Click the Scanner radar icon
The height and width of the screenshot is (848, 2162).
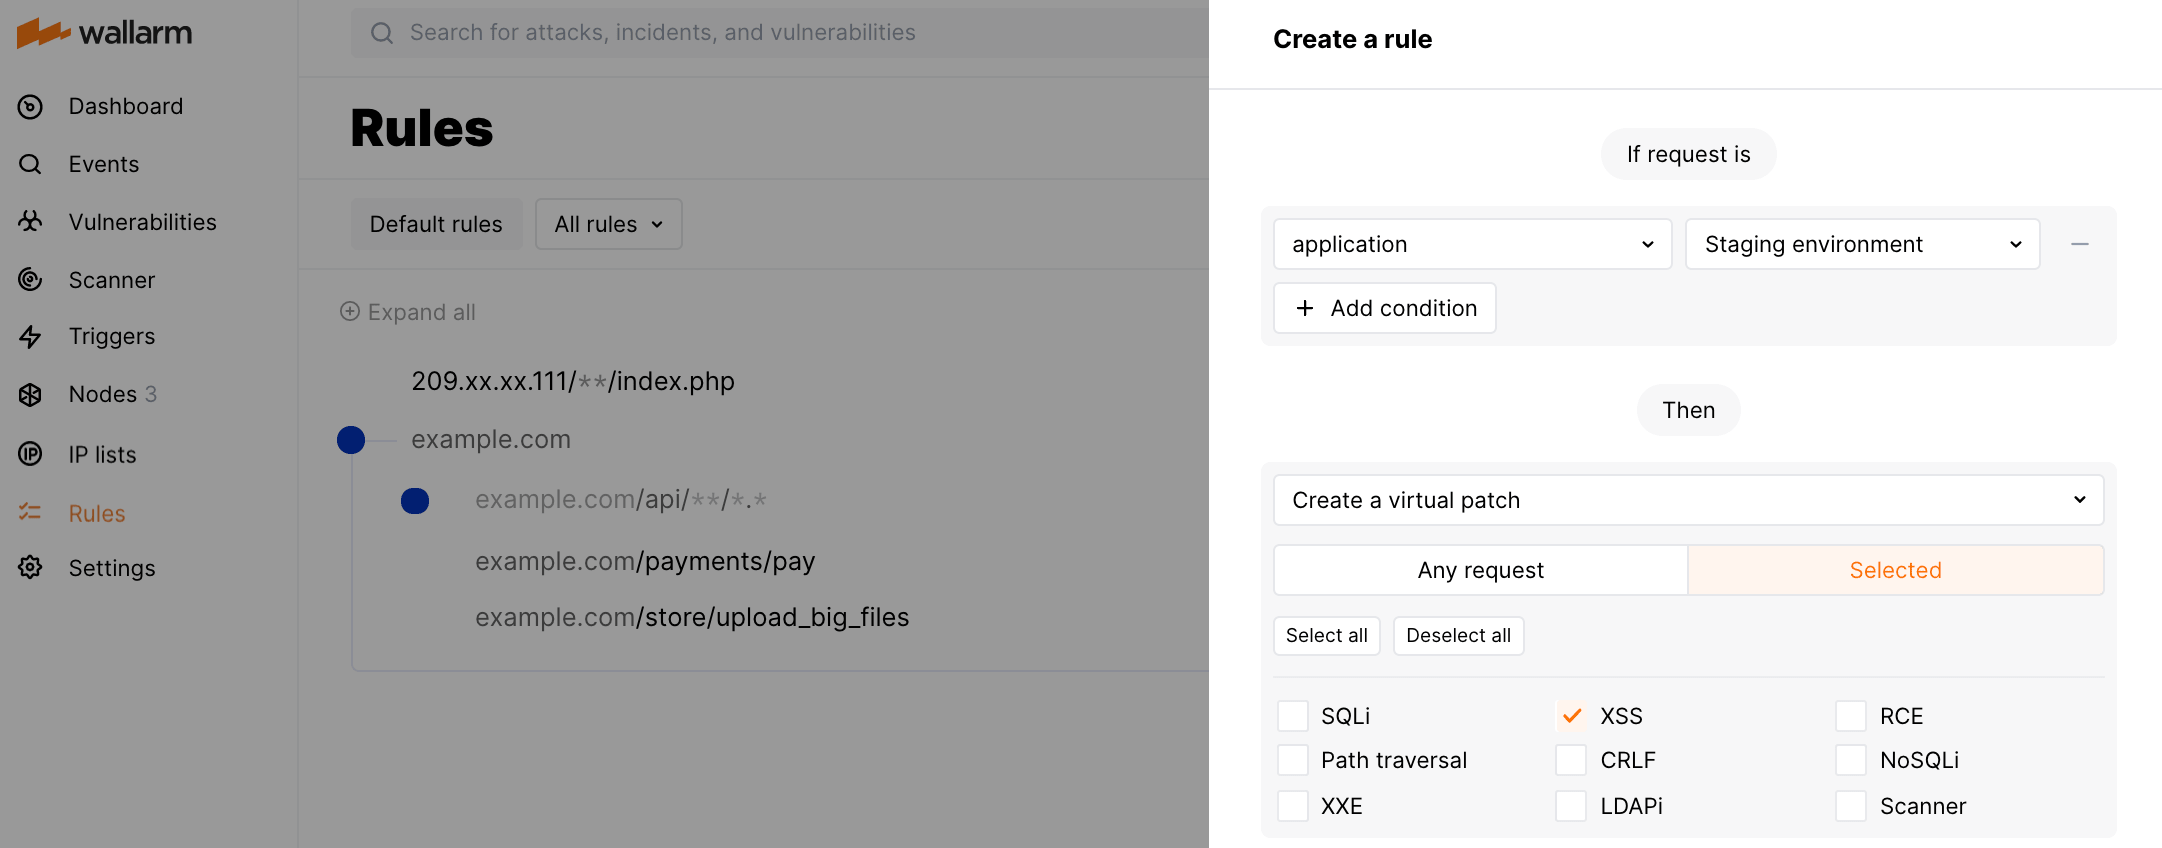click(30, 280)
